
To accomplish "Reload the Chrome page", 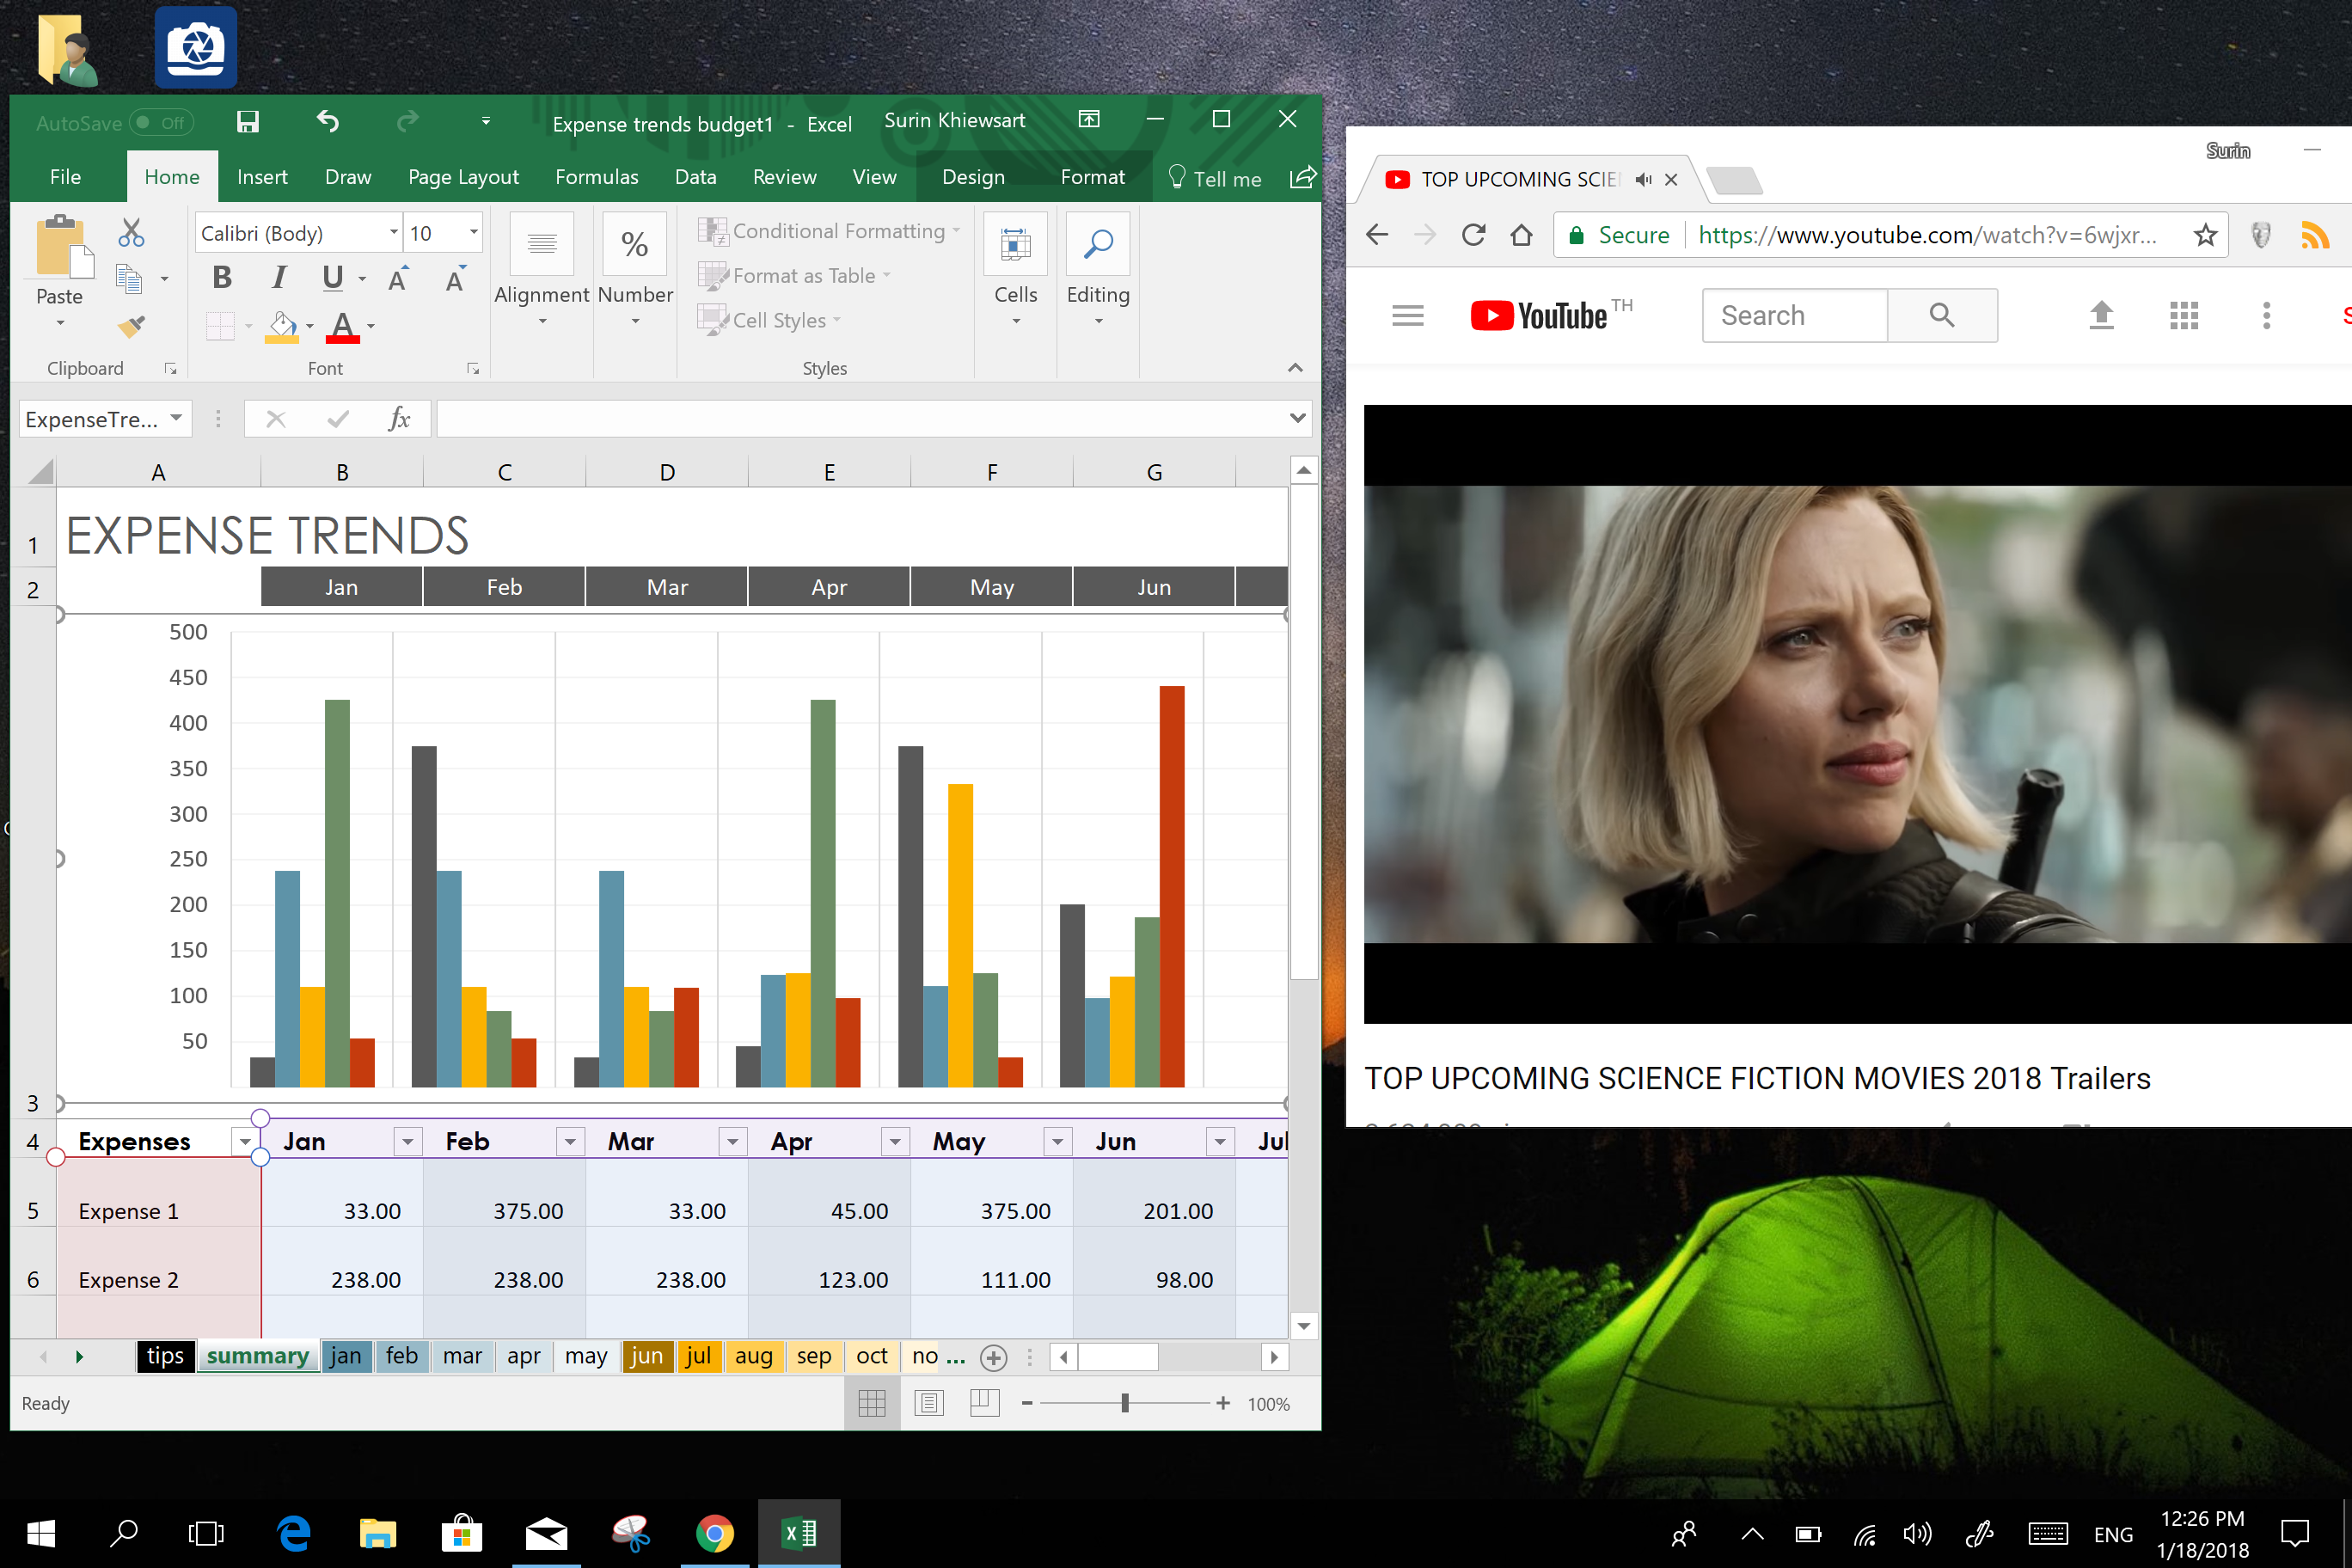I will click(1473, 235).
